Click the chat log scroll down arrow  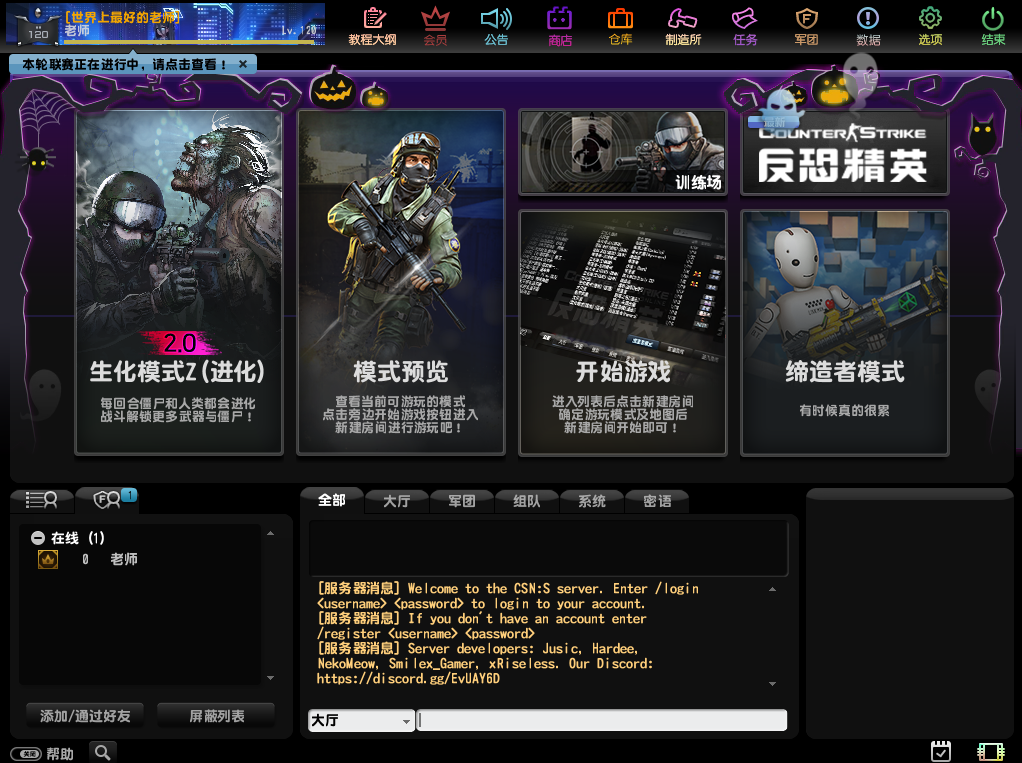tap(772, 684)
